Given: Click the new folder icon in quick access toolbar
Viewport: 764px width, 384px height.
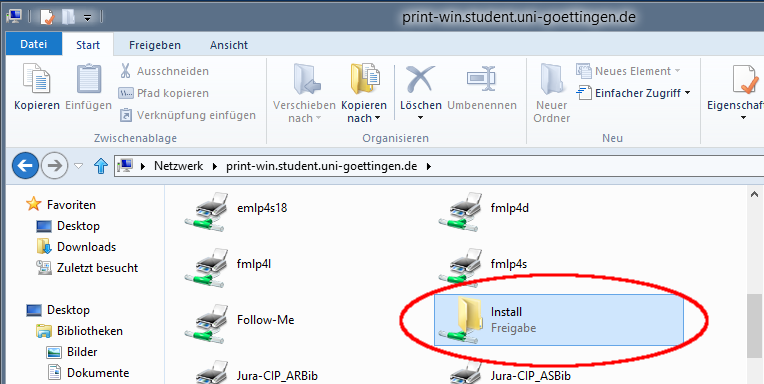Looking at the screenshot, I should [x=68, y=17].
